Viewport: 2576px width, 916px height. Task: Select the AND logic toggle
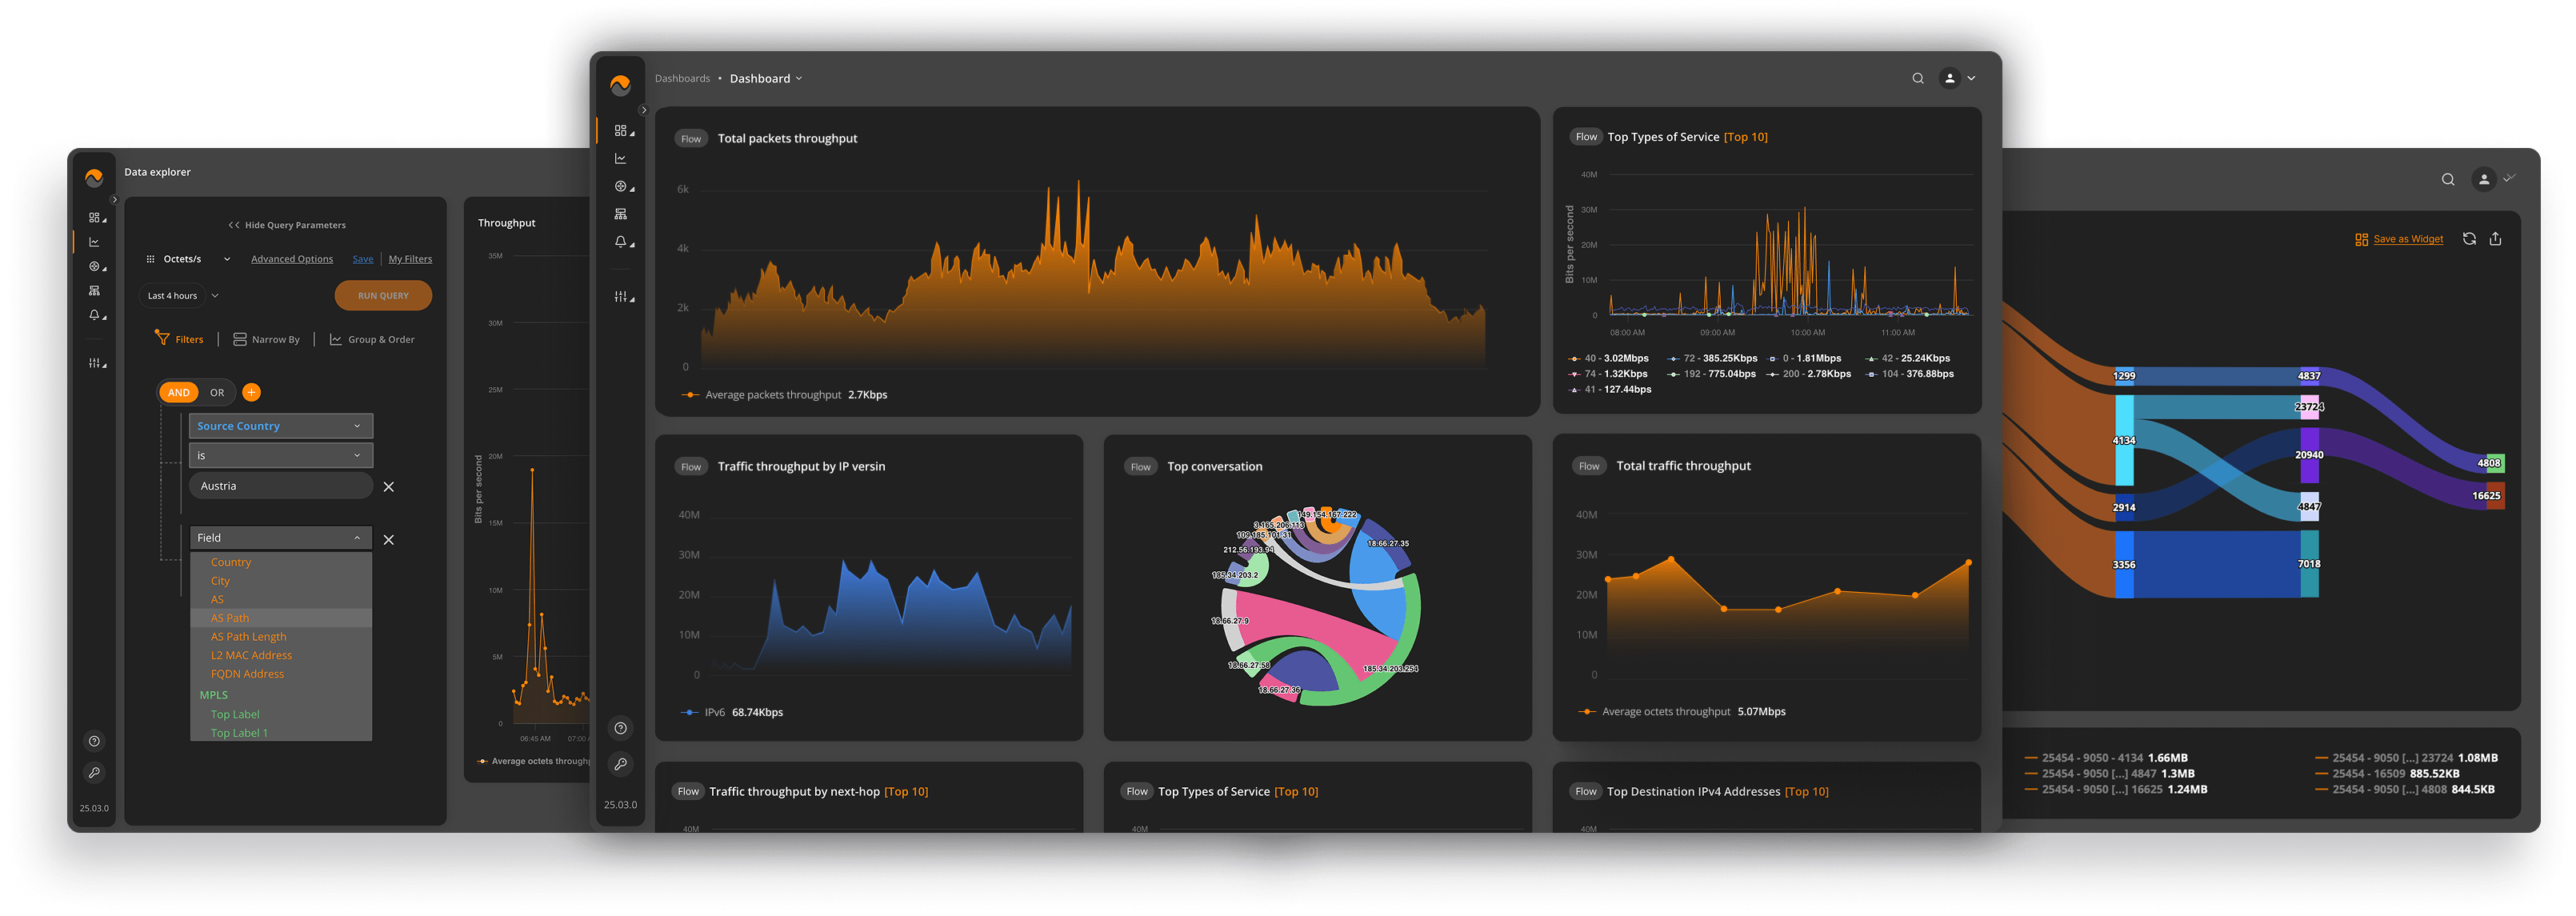click(x=178, y=393)
